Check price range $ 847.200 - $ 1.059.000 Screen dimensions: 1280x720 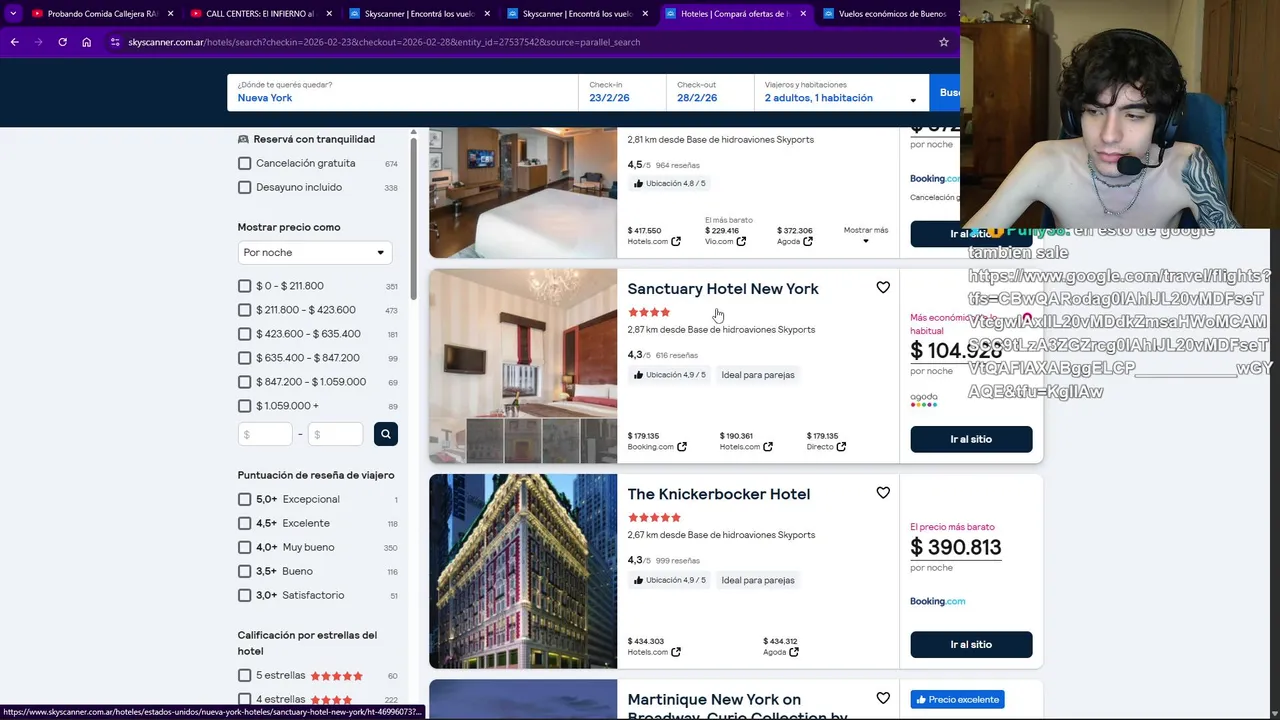click(245, 382)
